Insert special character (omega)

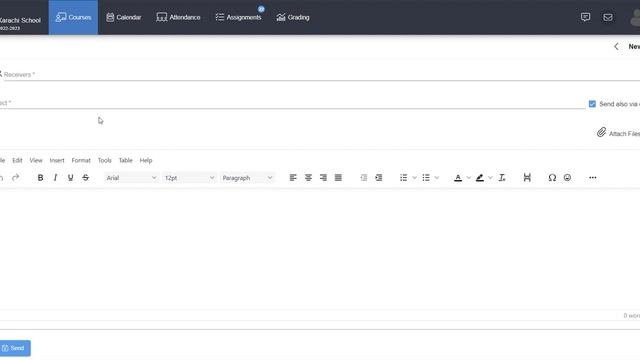(x=552, y=178)
